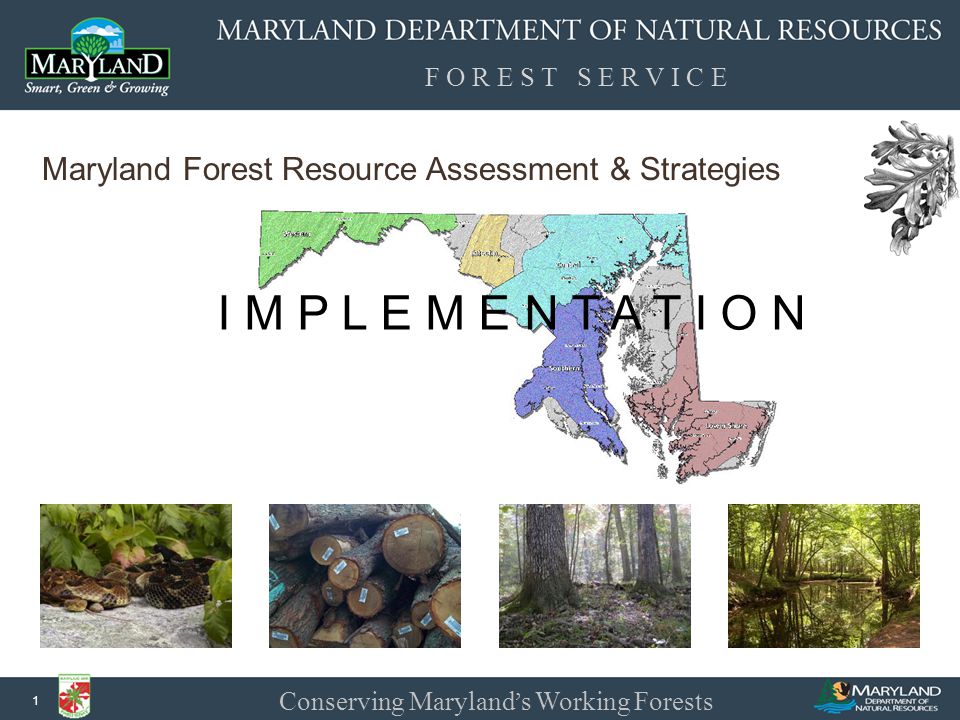The image size is (960, 720).
Task: Select the rattlesnake photo thumbnail
Action: click(136, 576)
